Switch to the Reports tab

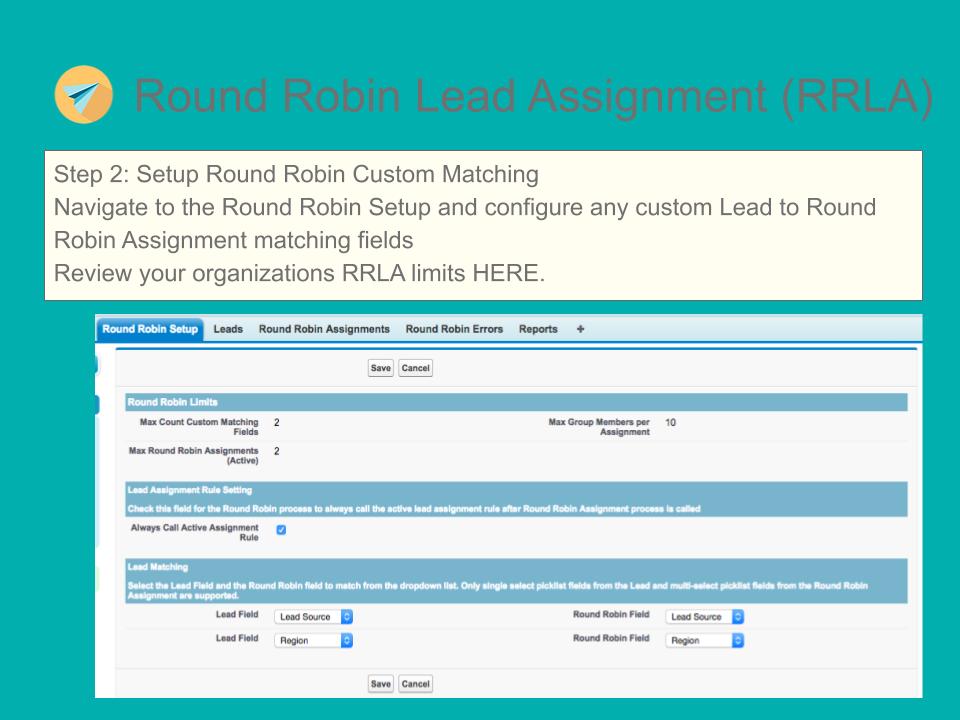click(537, 328)
